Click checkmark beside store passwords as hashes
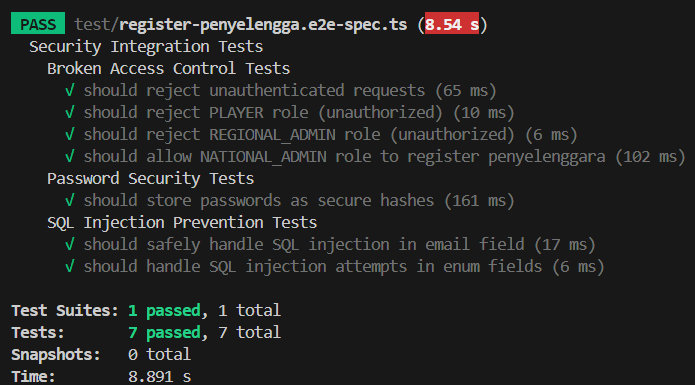Image resolution: width=695 pixels, height=385 pixels. coord(70,201)
